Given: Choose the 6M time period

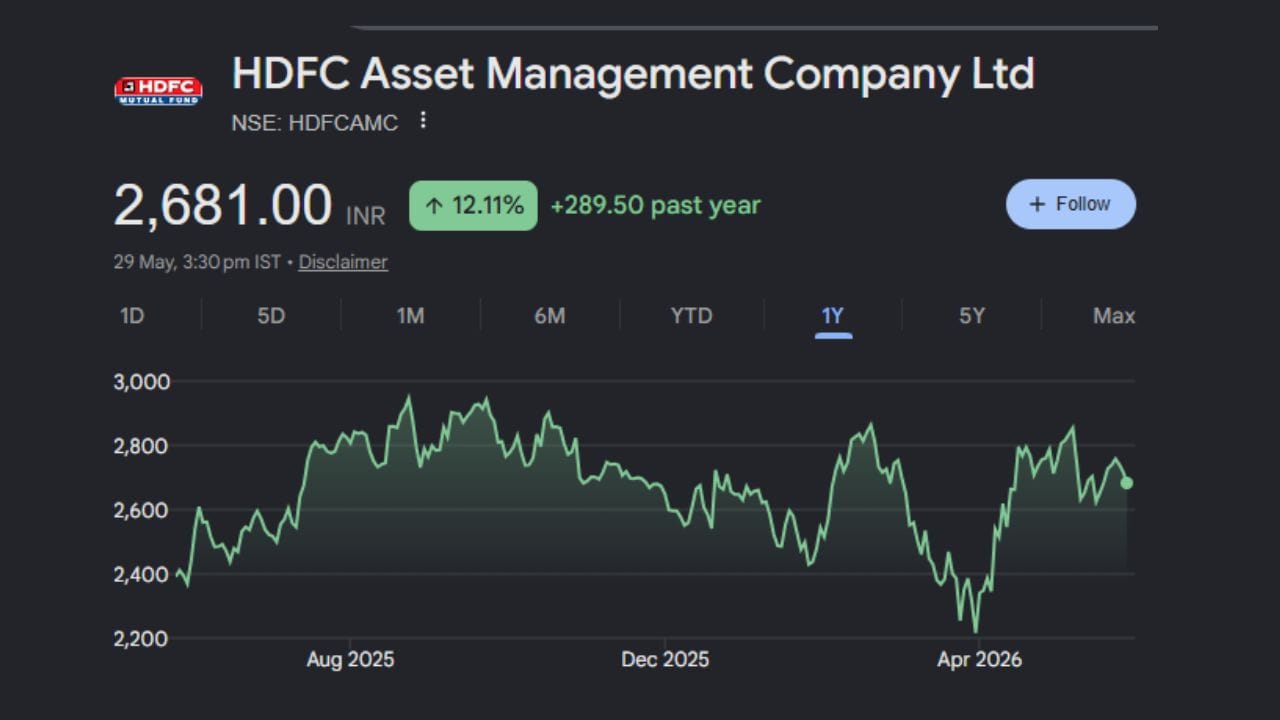Looking at the screenshot, I should pyautogui.click(x=549, y=316).
